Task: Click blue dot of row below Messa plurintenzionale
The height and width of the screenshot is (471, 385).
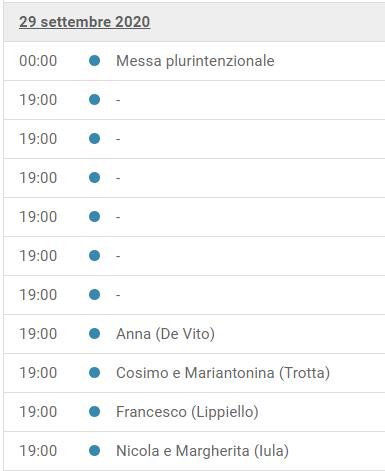Action: 95,100
